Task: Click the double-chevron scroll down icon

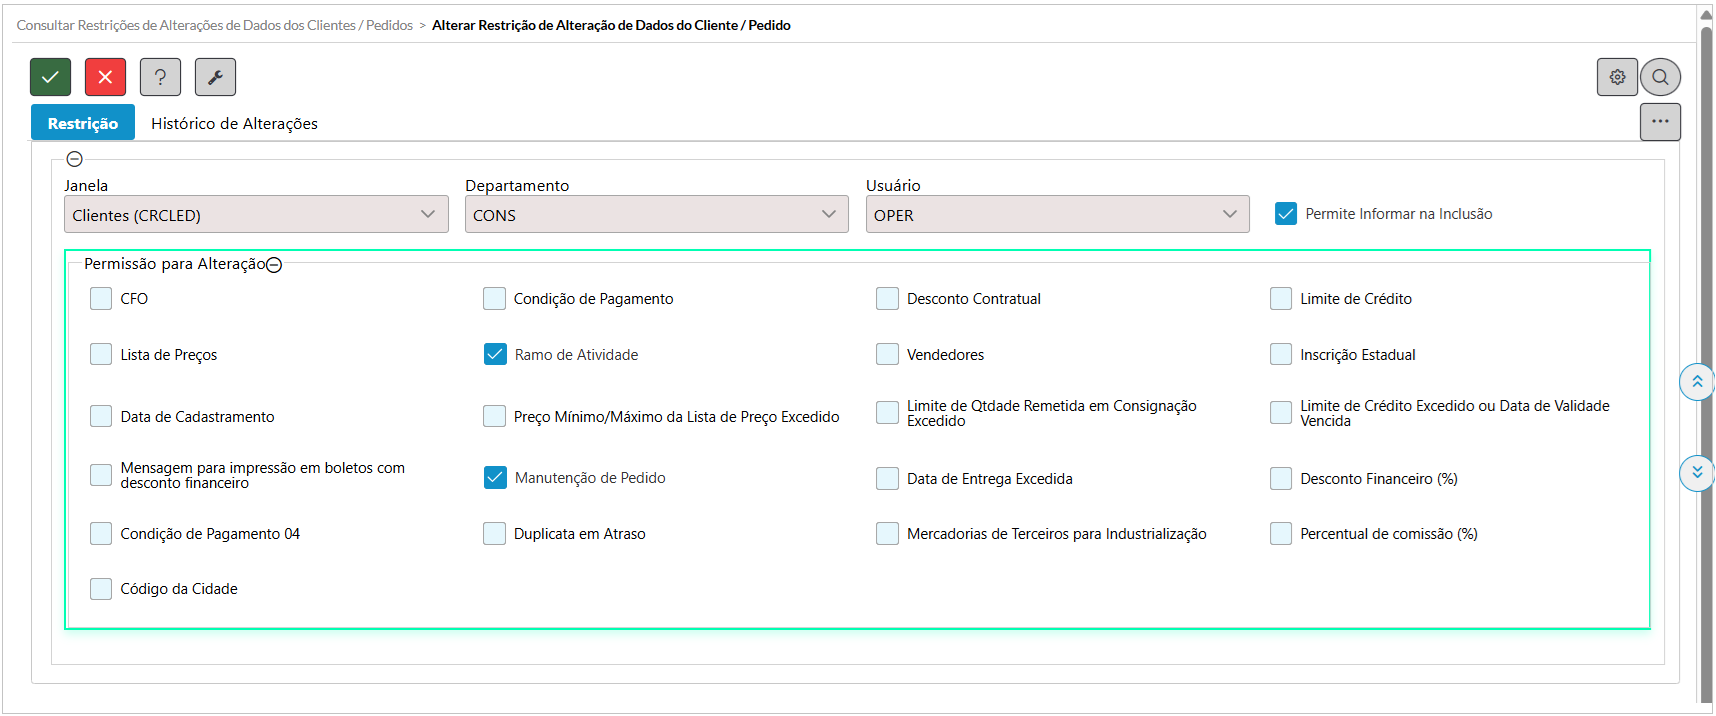Action: click(x=1696, y=473)
